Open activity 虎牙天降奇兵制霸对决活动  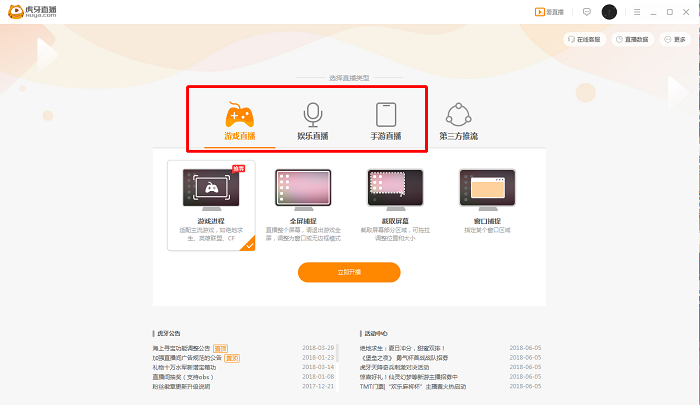pyautogui.click(x=395, y=367)
